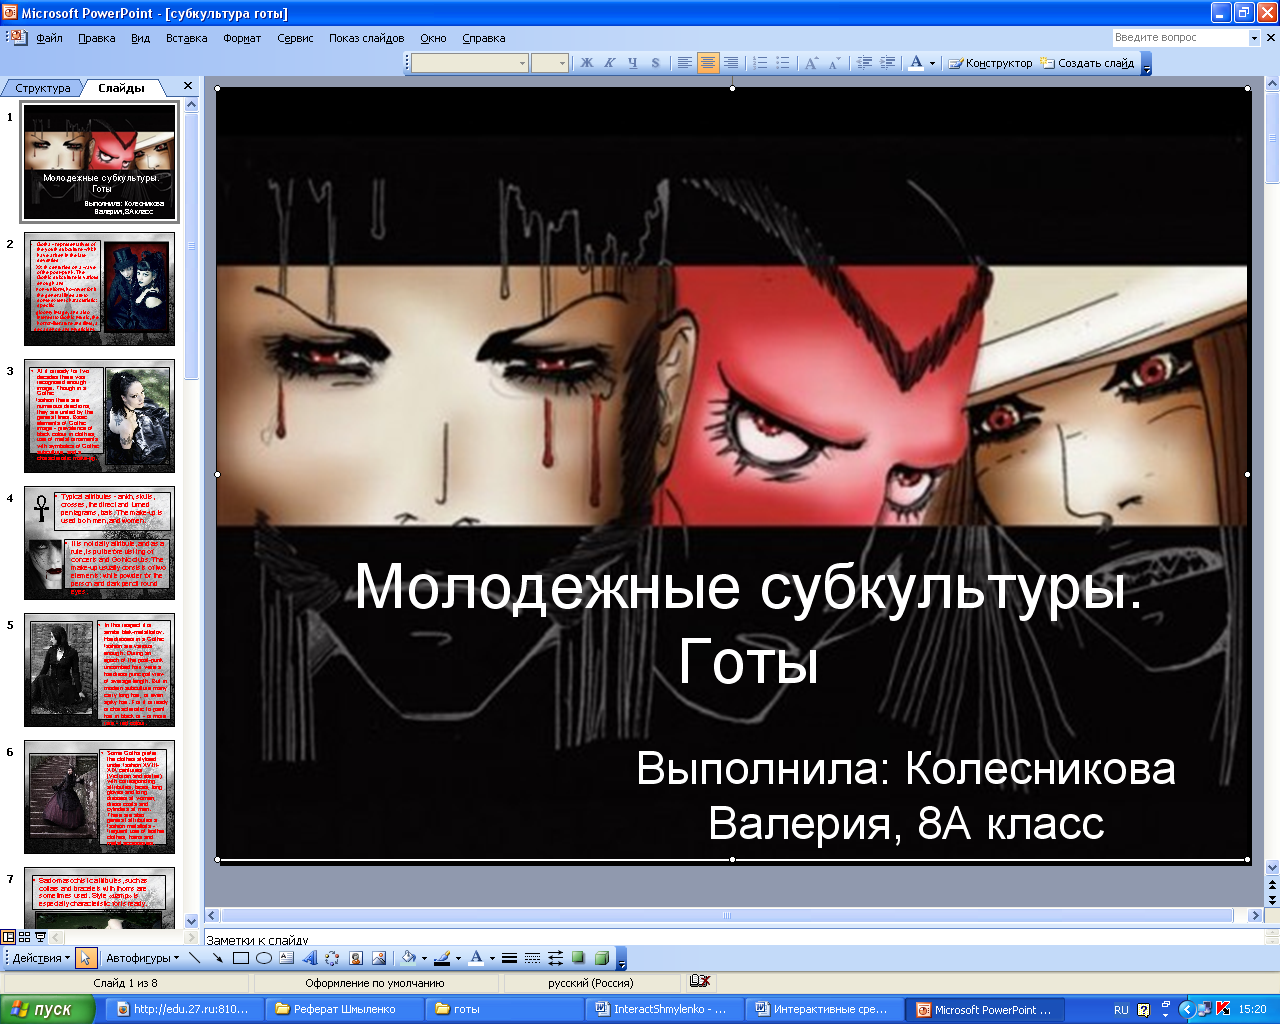The height and width of the screenshot is (1024, 1280).
Task: Open the Действия drawing menu
Action: [41, 958]
